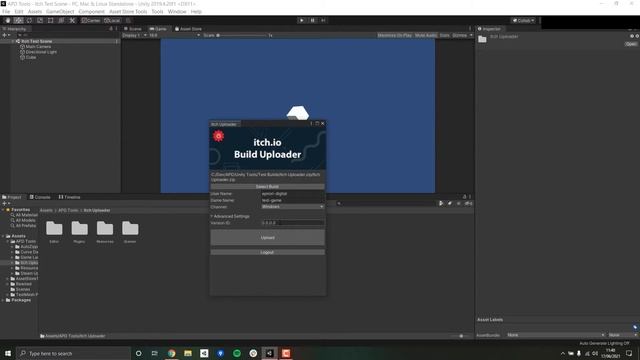Open the Channel dropdown in Itch Uploader

point(293,207)
